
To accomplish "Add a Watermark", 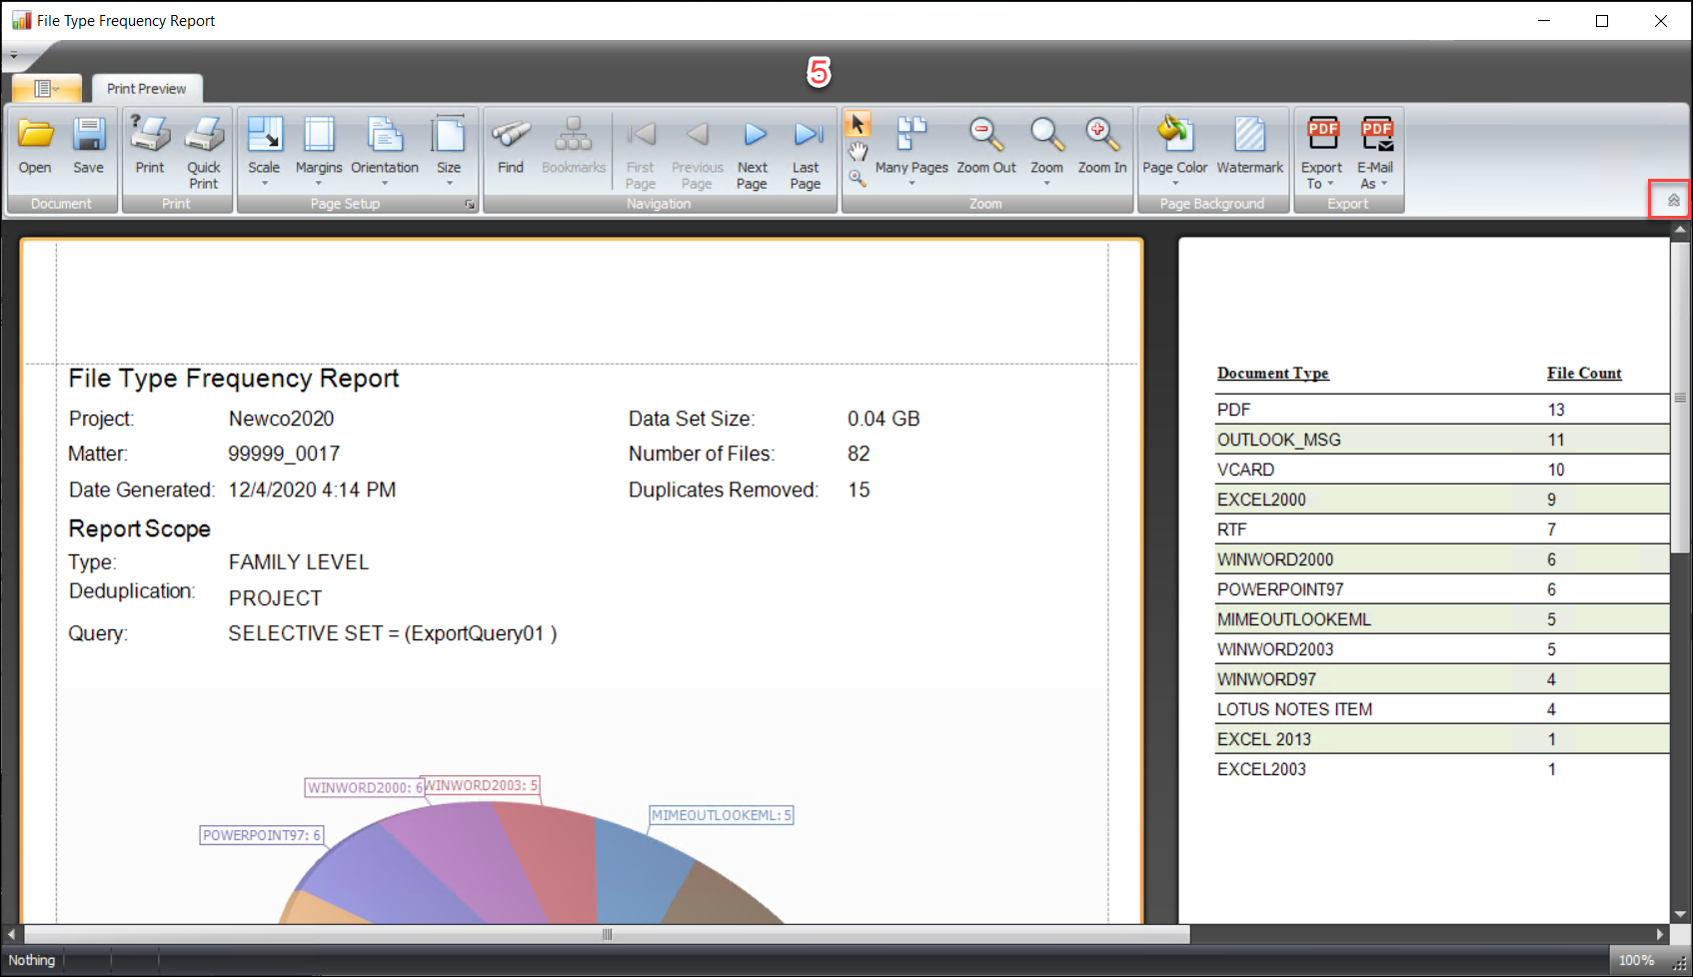I will (x=1250, y=146).
